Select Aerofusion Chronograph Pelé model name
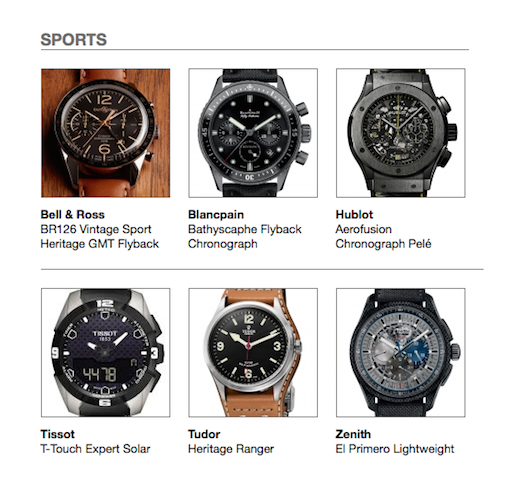The width and height of the screenshot is (531, 483). tap(383, 236)
